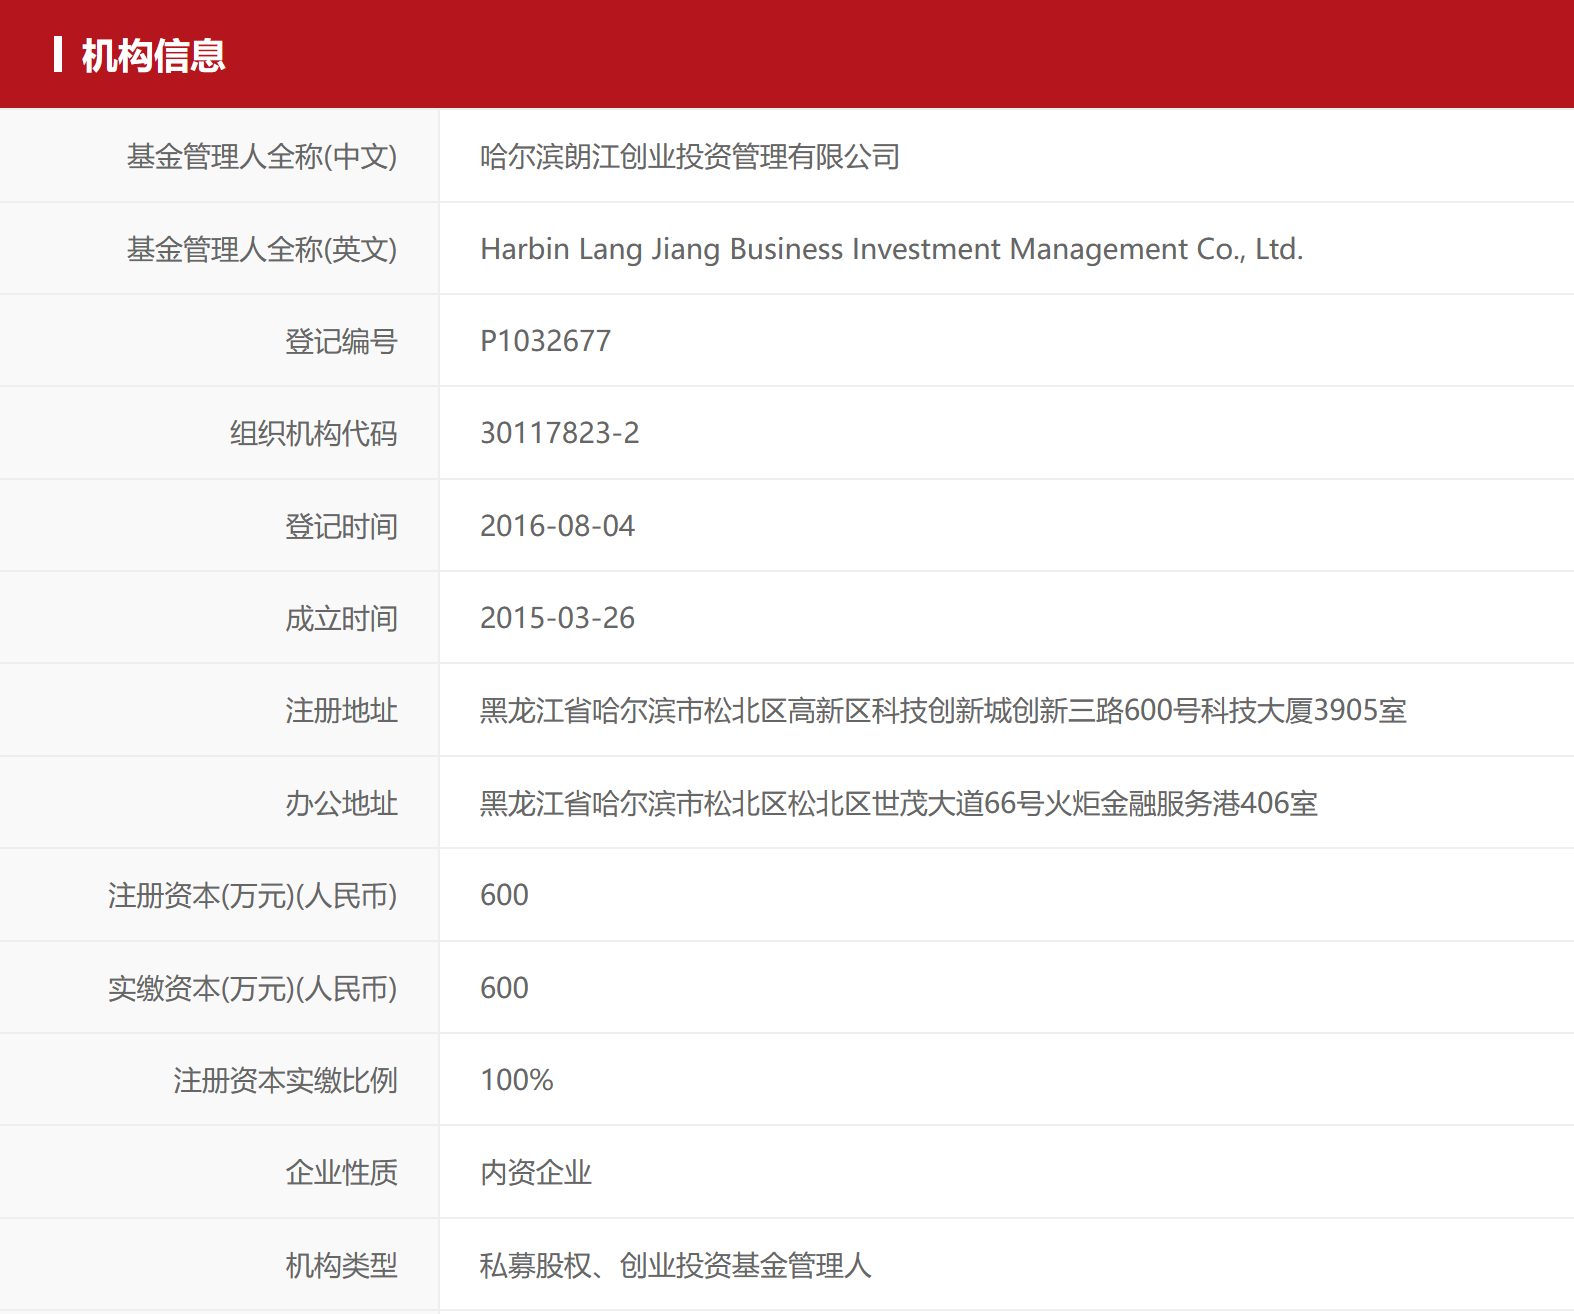Click the 办公地址 label
Image resolution: width=1574 pixels, height=1314 pixels.
(342, 803)
